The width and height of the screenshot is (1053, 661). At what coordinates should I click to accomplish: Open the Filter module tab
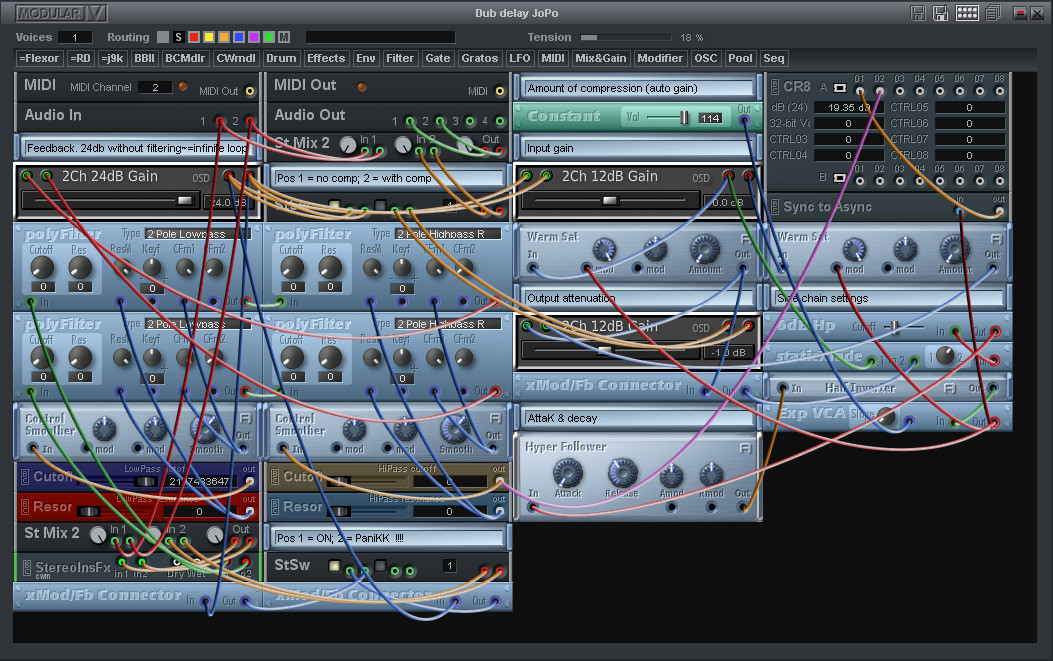click(400, 58)
